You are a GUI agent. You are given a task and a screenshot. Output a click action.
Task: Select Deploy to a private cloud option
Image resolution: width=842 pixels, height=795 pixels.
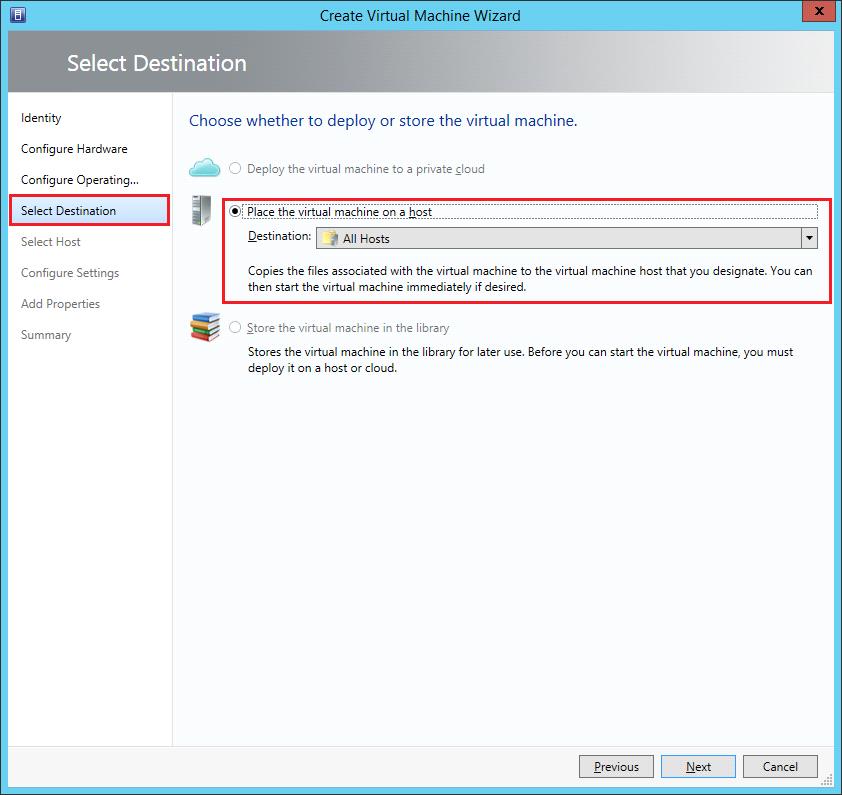pyautogui.click(x=236, y=169)
